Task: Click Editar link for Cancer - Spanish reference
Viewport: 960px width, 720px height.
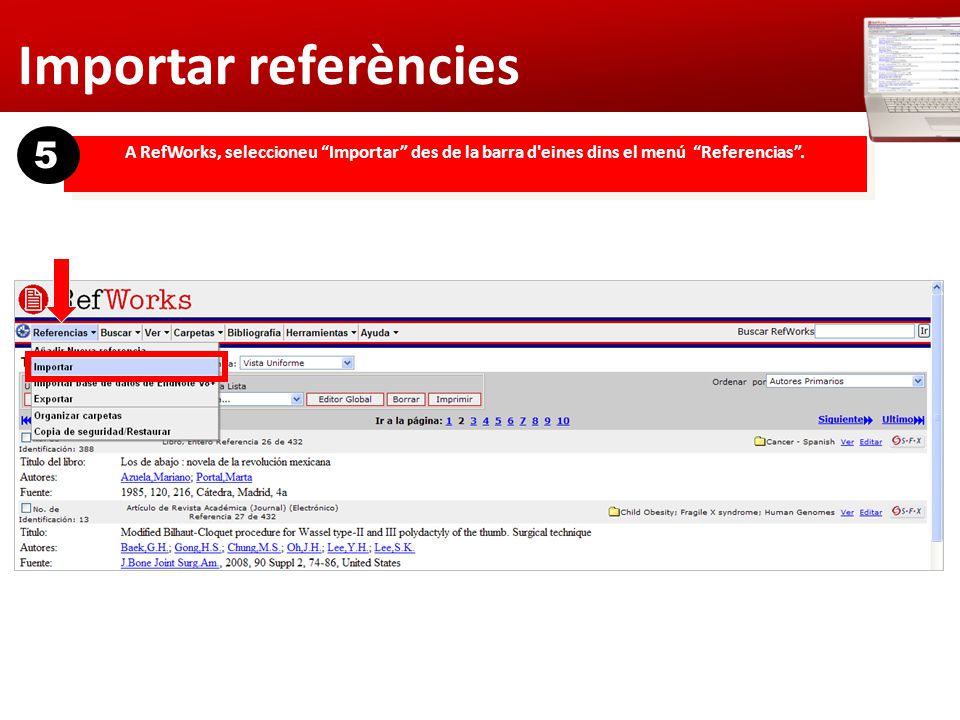Action: click(x=871, y=442)
